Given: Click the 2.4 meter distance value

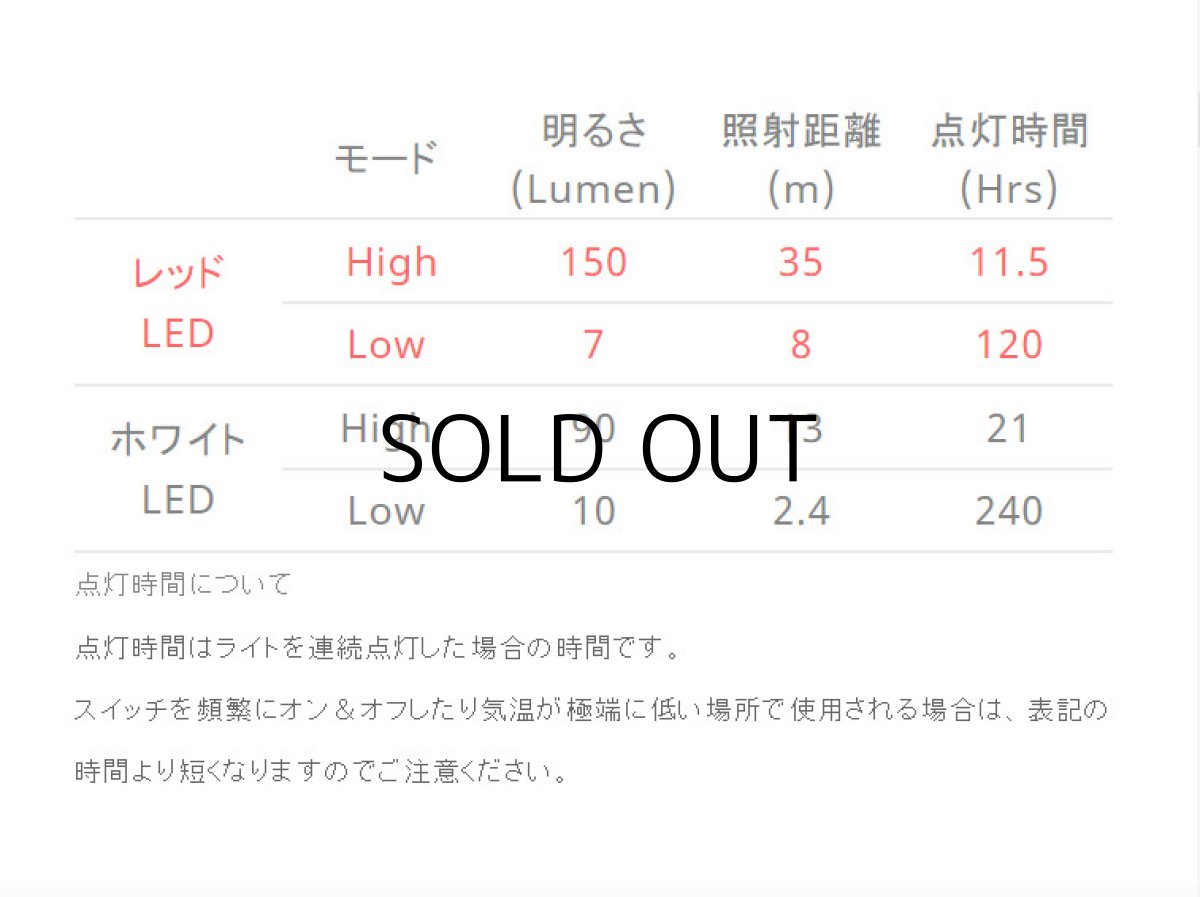Looking at the screenshot, I should click(x=801, y=511).
